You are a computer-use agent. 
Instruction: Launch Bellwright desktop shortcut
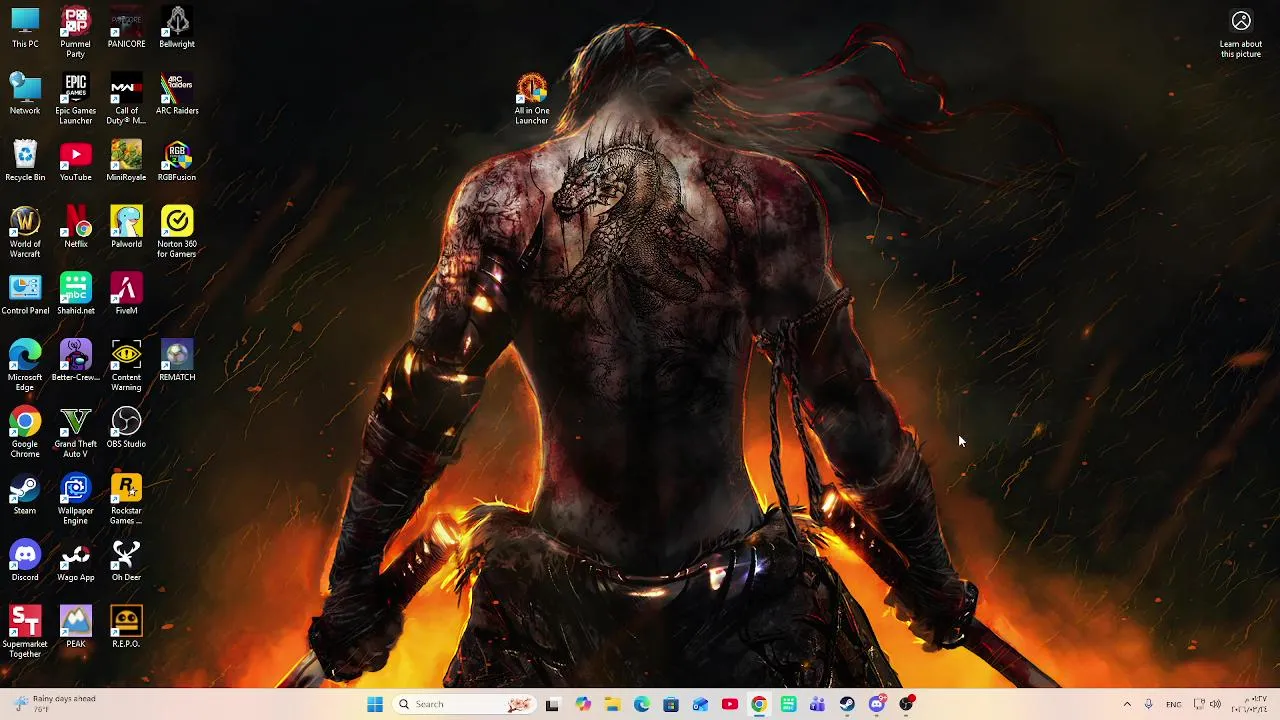(x=177, y=28)
